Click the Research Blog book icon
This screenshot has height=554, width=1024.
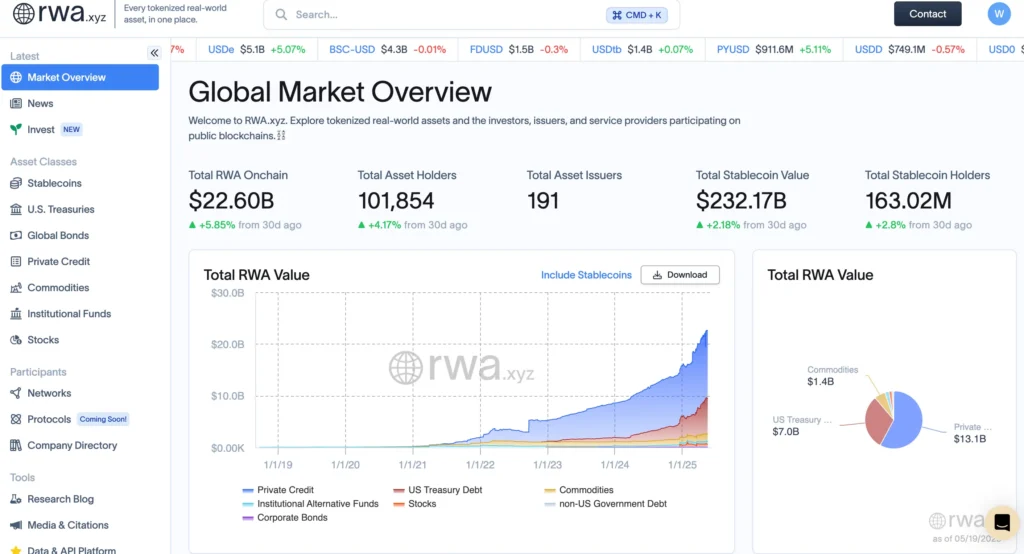[x=16, y=499]
